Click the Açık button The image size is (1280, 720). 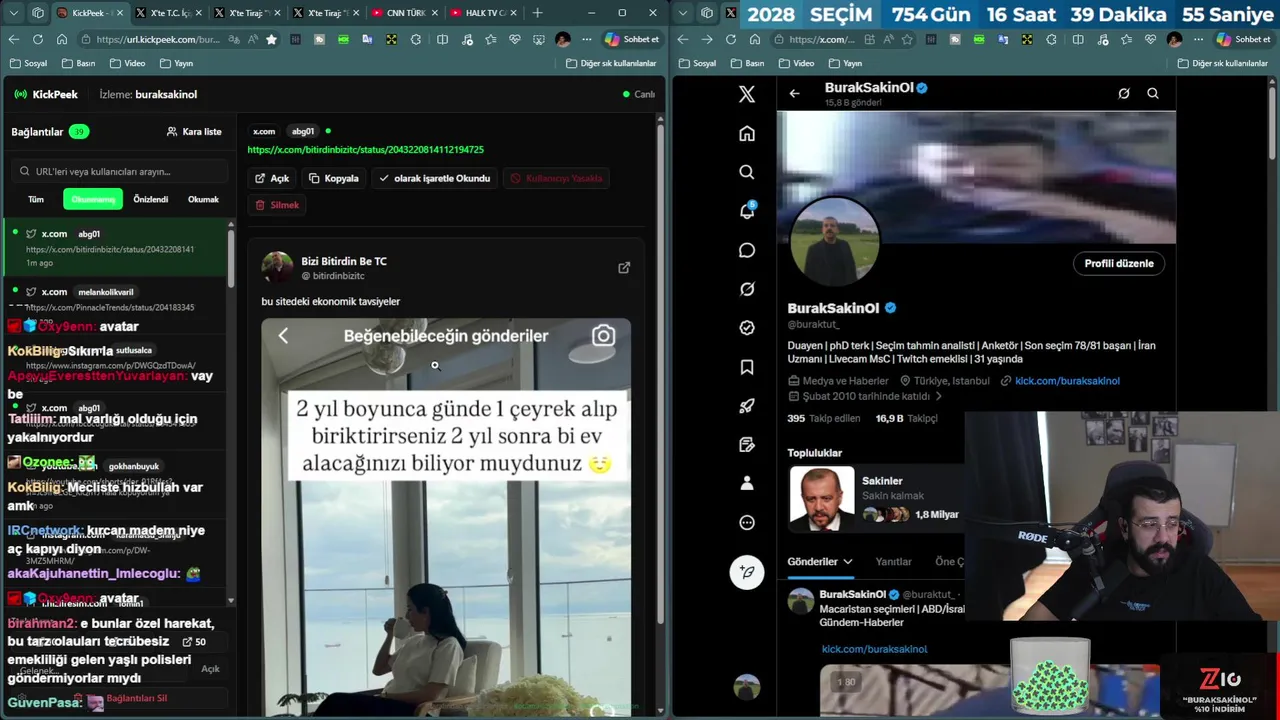pyautogui.click(x=272, y=178)
